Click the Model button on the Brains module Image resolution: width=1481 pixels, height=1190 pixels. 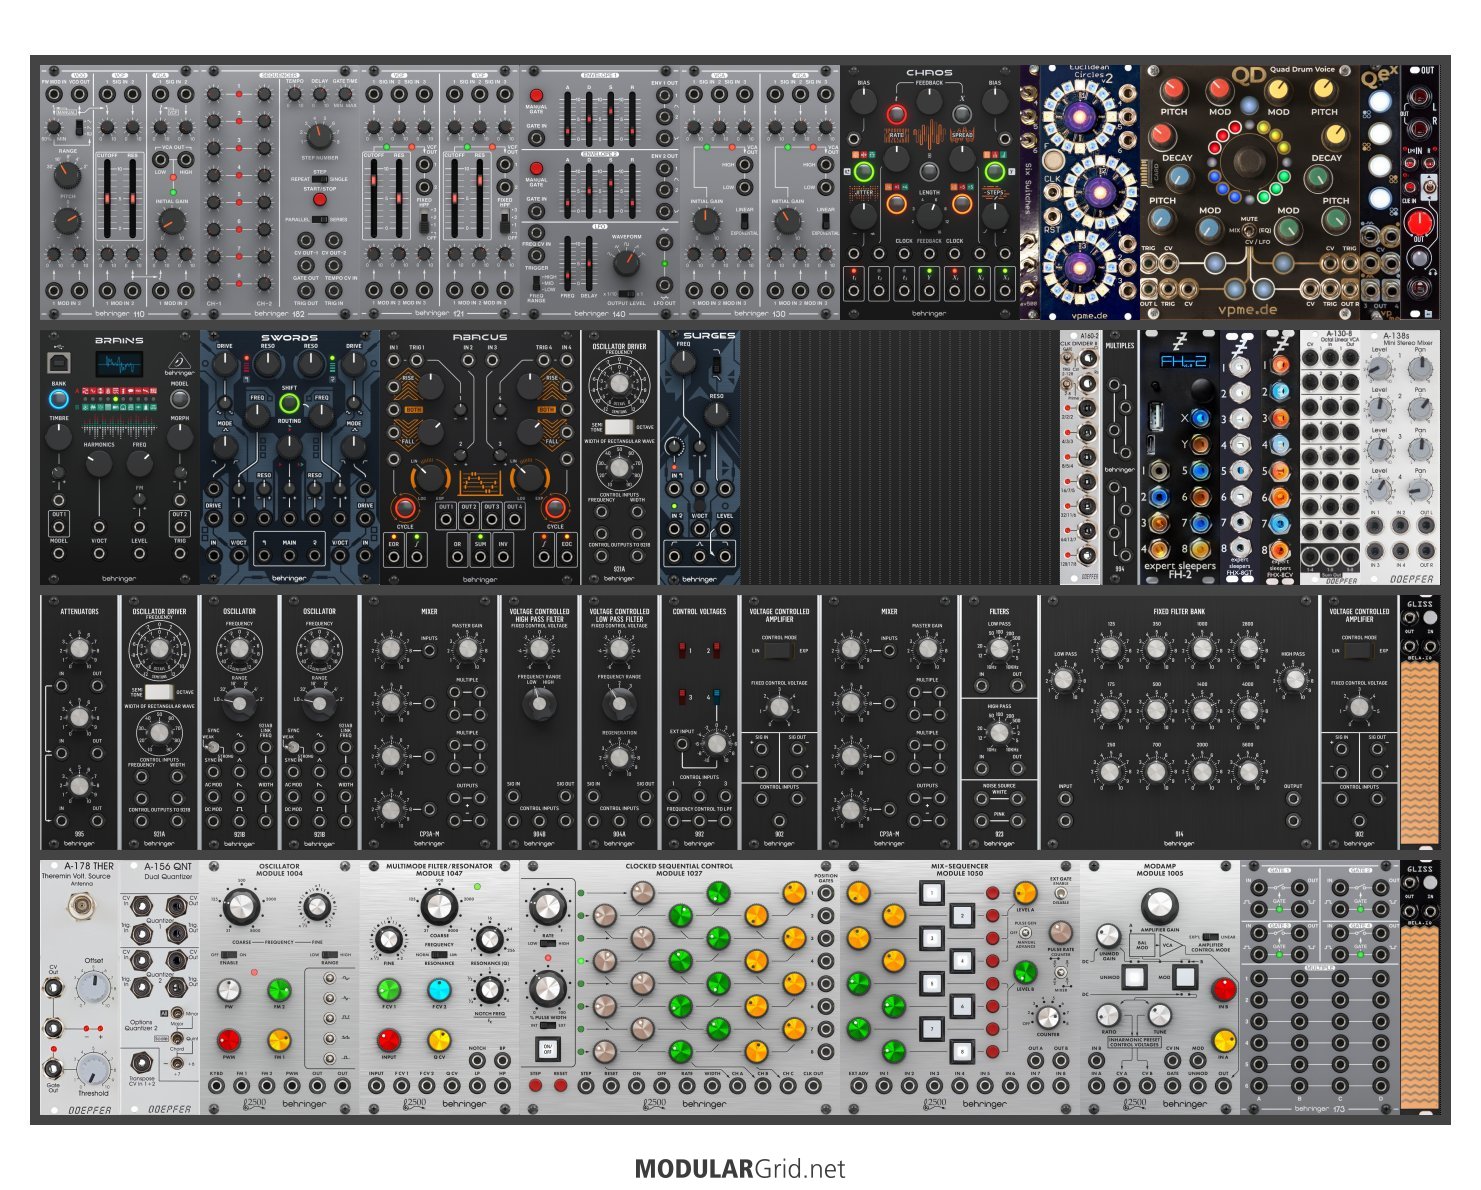coord(180,400)
